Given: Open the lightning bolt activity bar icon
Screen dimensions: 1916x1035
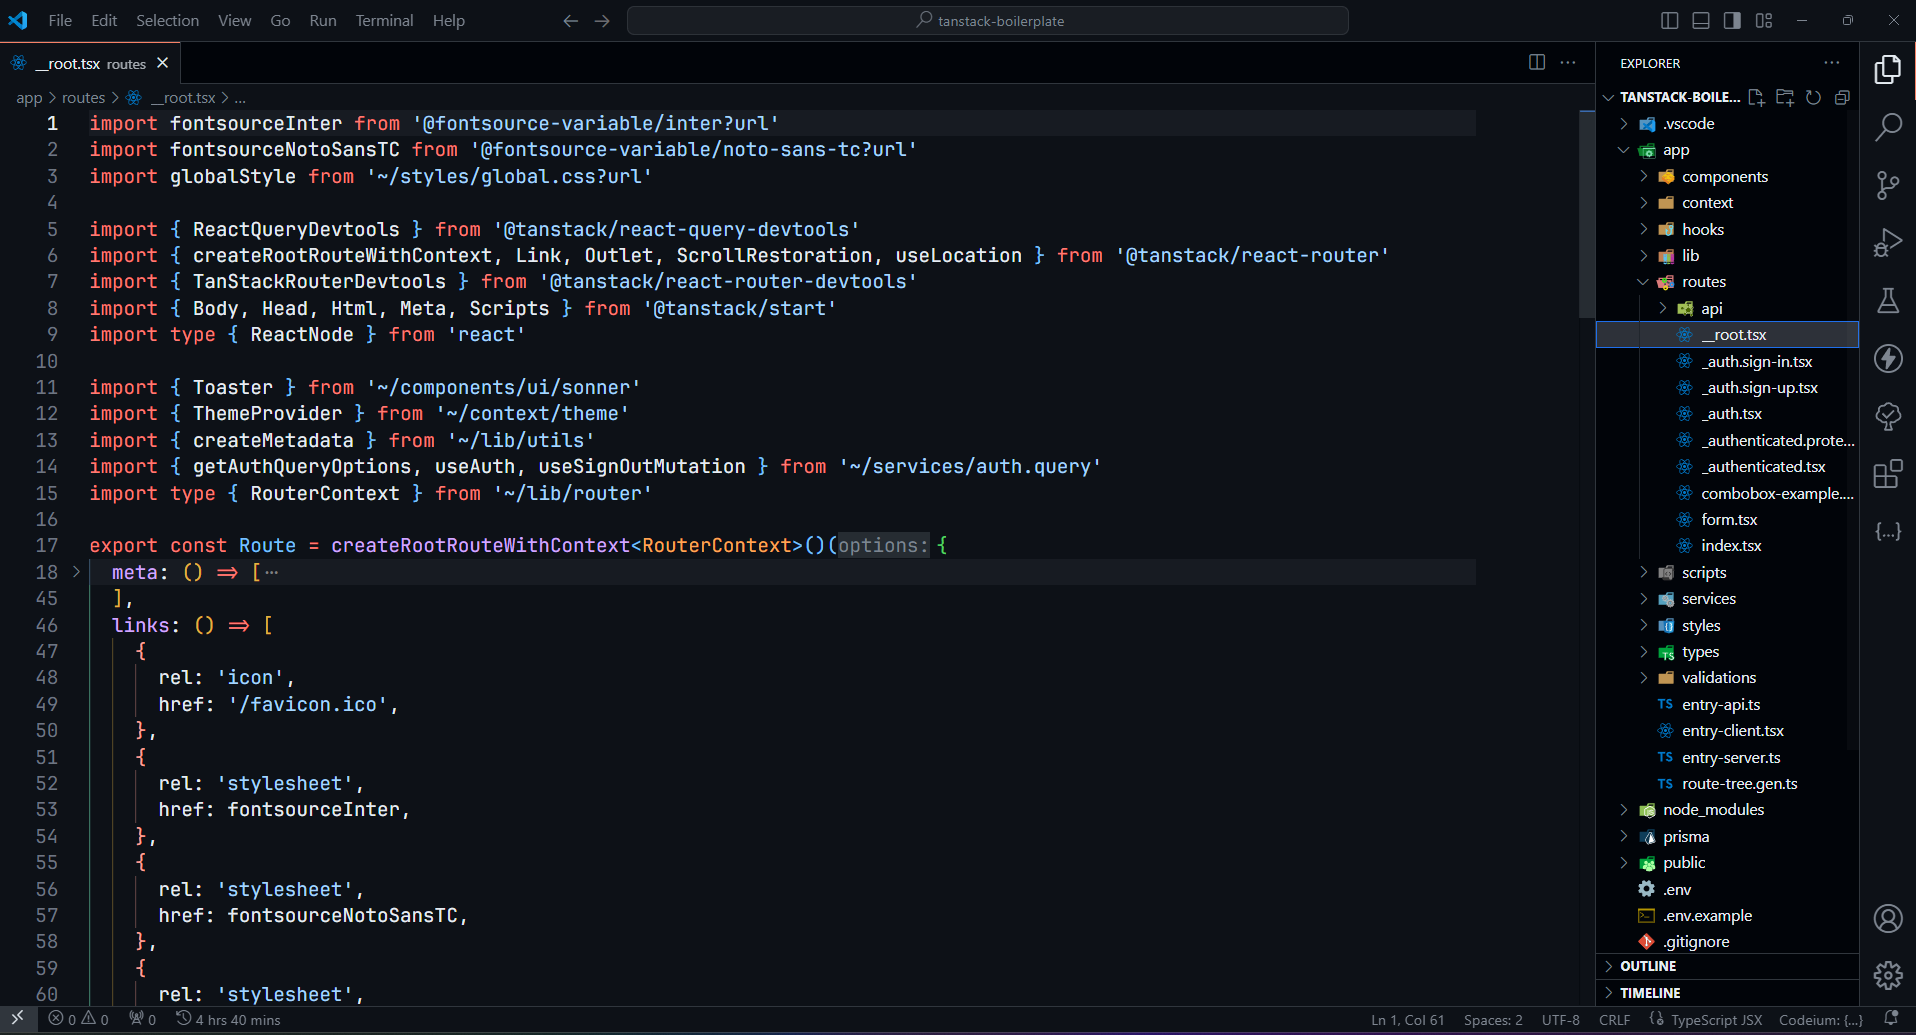Looking at the screenshot, I should pyautogui.click(x=1888, y=358).
